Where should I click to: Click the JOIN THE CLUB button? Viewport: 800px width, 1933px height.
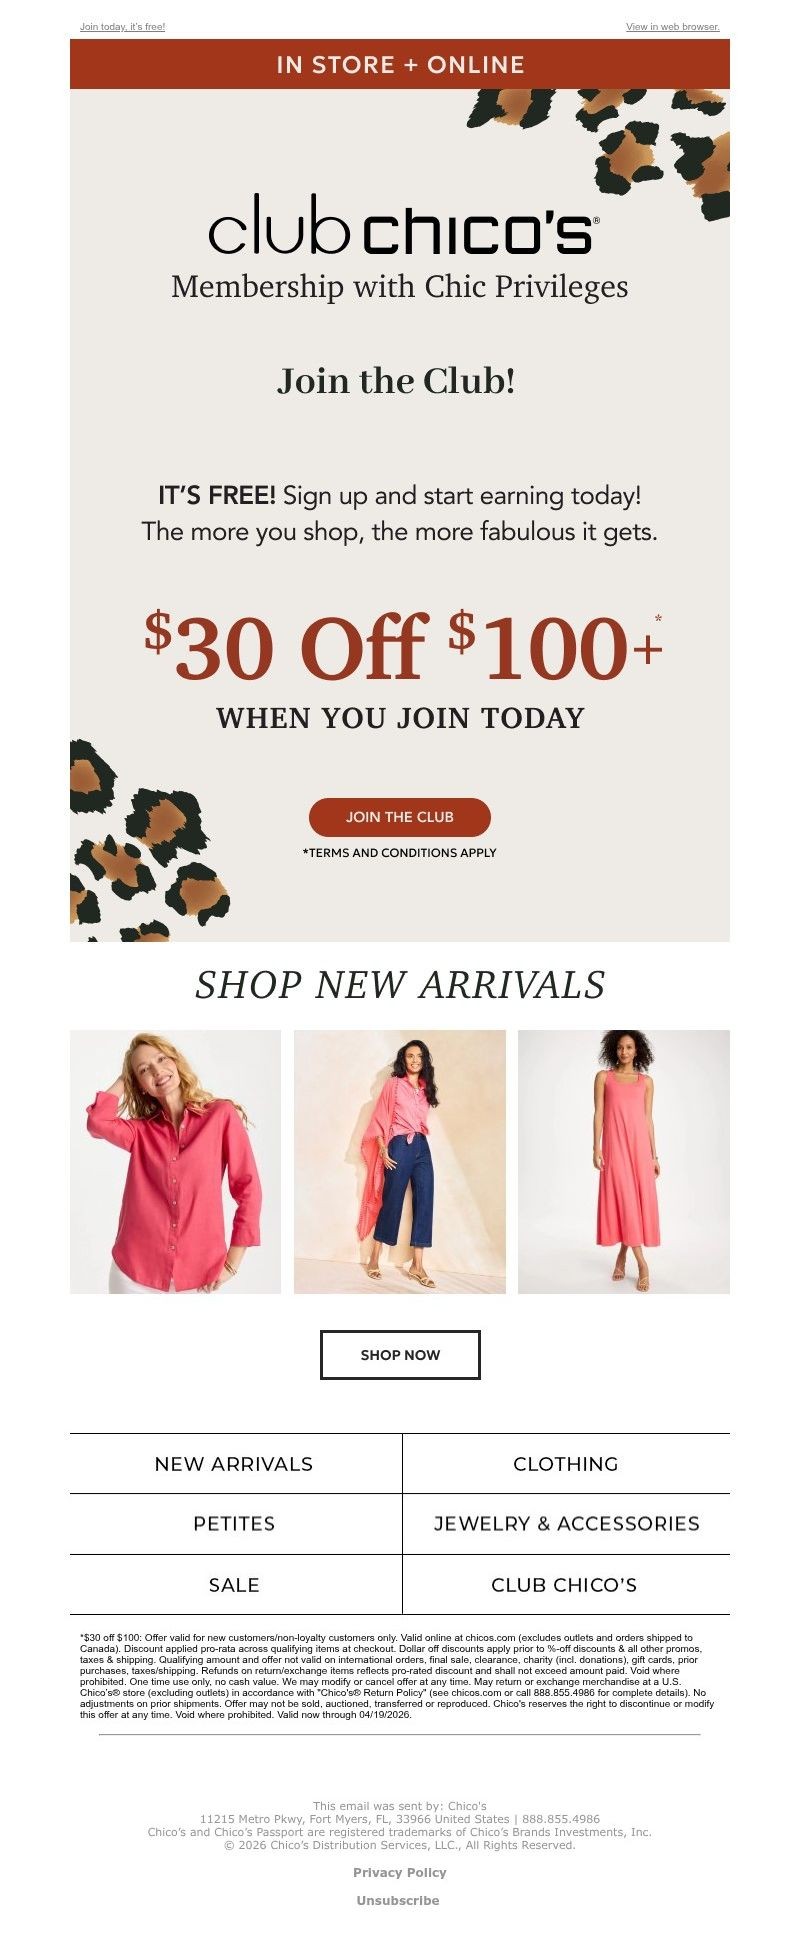pos(400,817)
